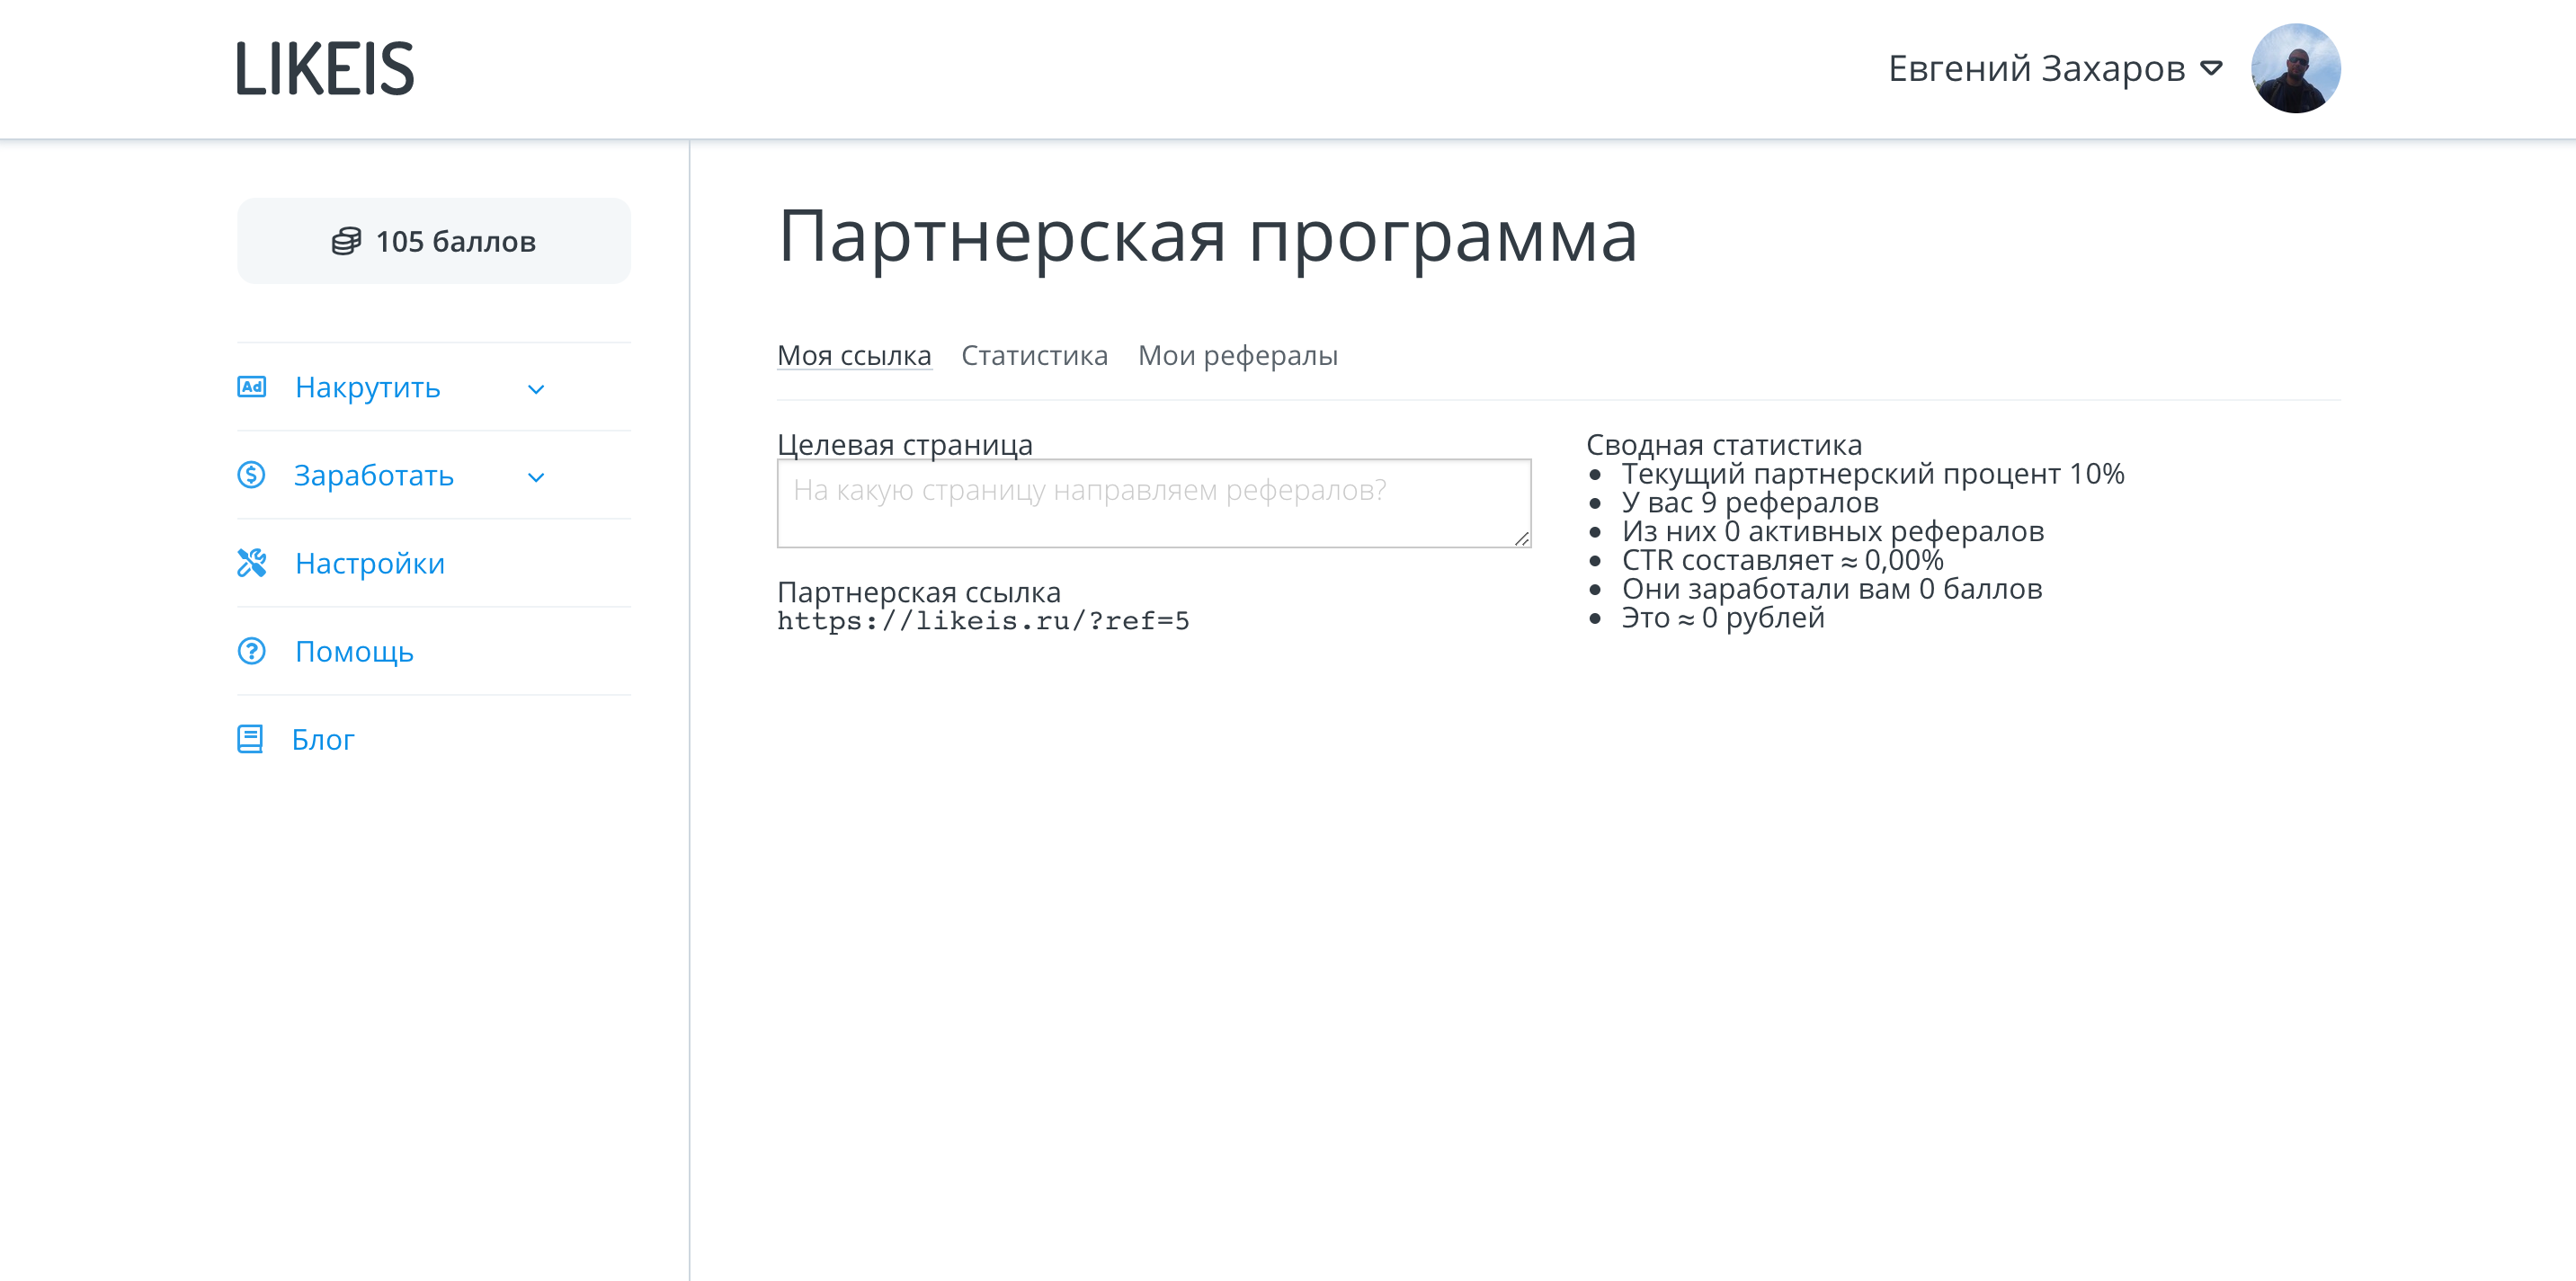This screenshot has height=1281, width=2576.
Task: Open the Настройки link in sidebar
Action: pyautogui.click(x=369, y=563)
